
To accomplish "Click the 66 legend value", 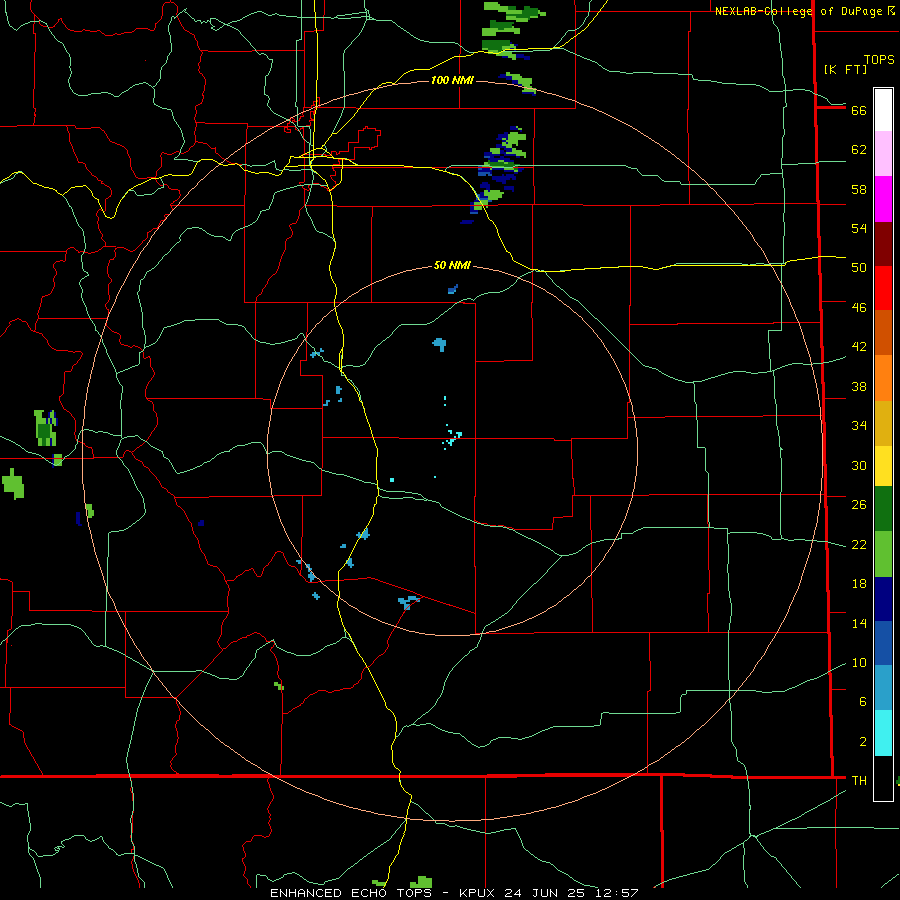I will click(x=859, y=110).
